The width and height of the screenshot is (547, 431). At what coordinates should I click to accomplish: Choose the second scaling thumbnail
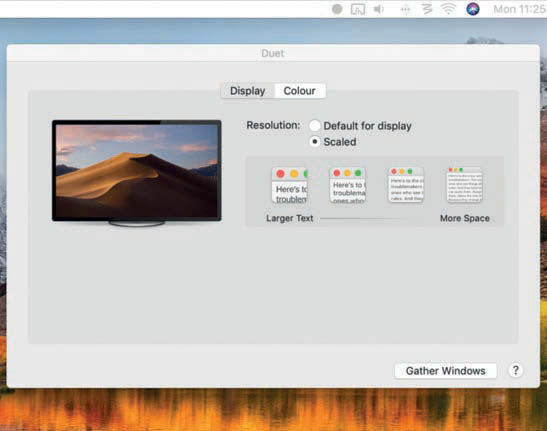click(x=348, y=185)
